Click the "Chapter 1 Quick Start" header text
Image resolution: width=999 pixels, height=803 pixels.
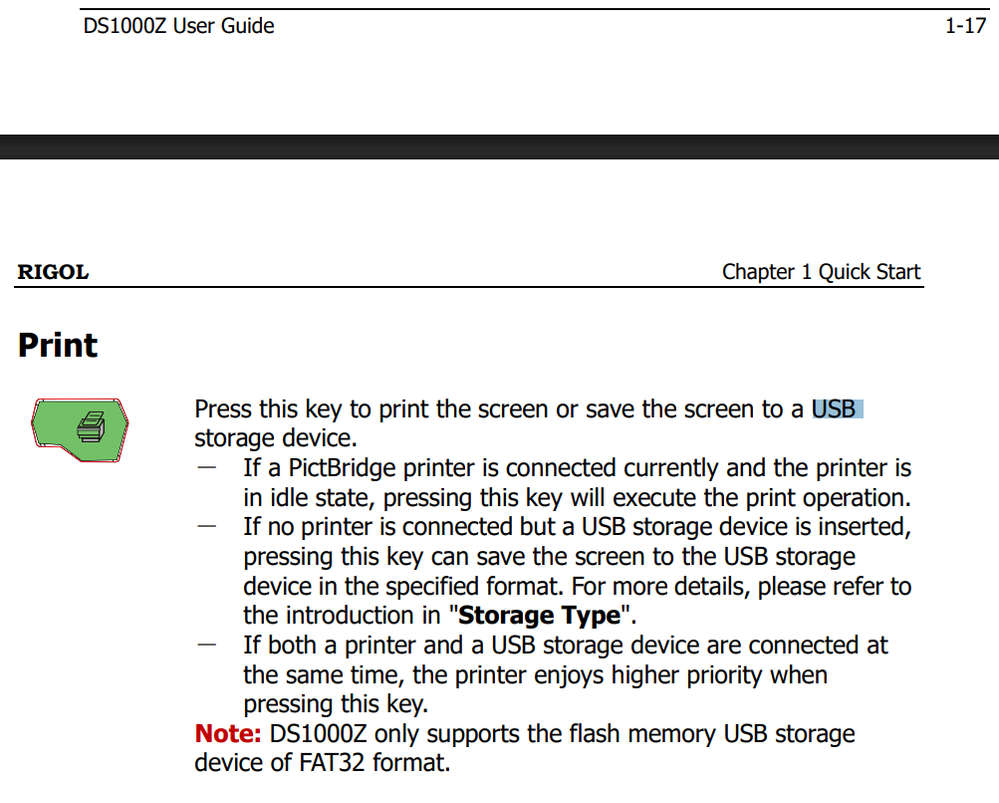(821, 272)
